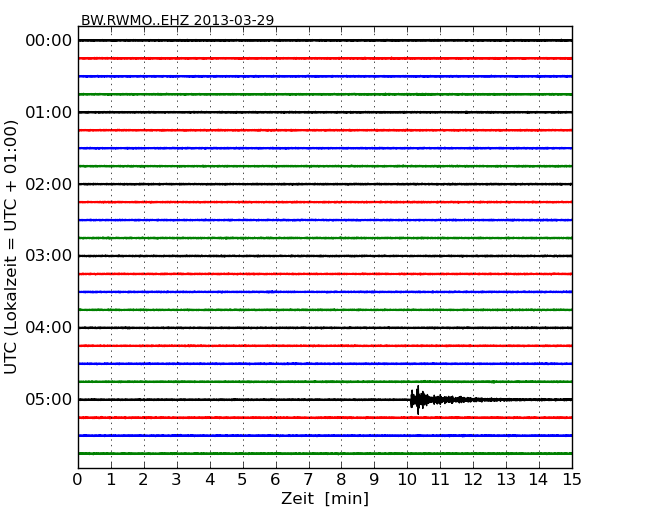Click the 03:00 time label

click(x=49, y=256)
